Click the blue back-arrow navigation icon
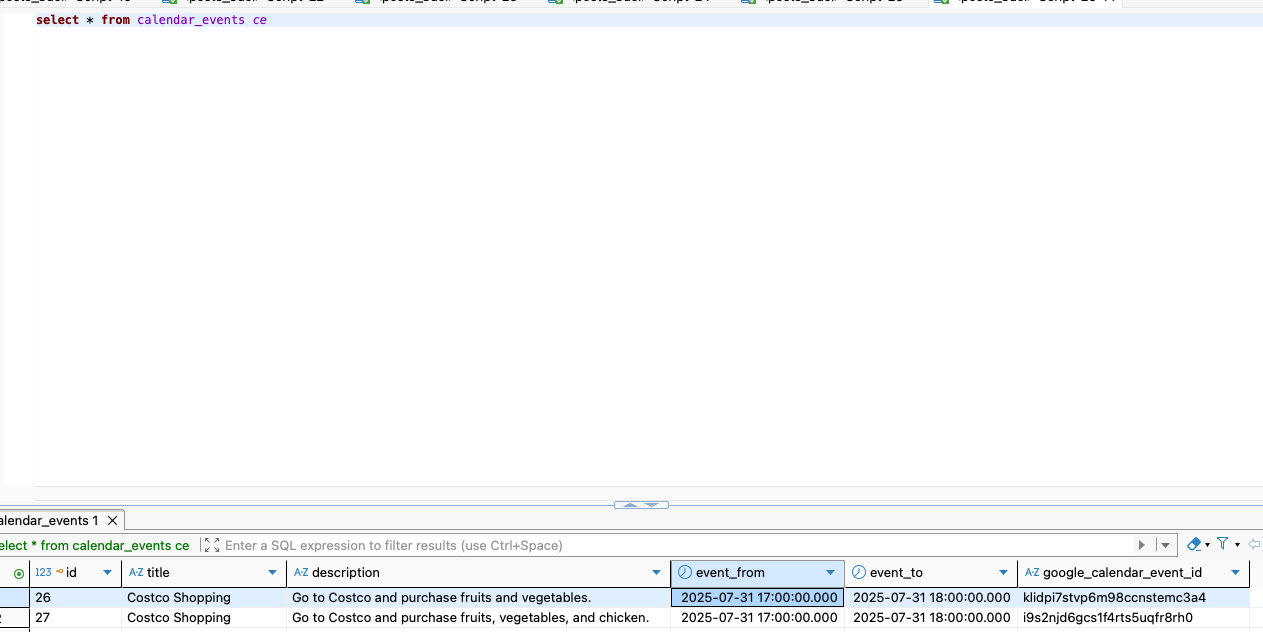 click(x=1253, y=543)
